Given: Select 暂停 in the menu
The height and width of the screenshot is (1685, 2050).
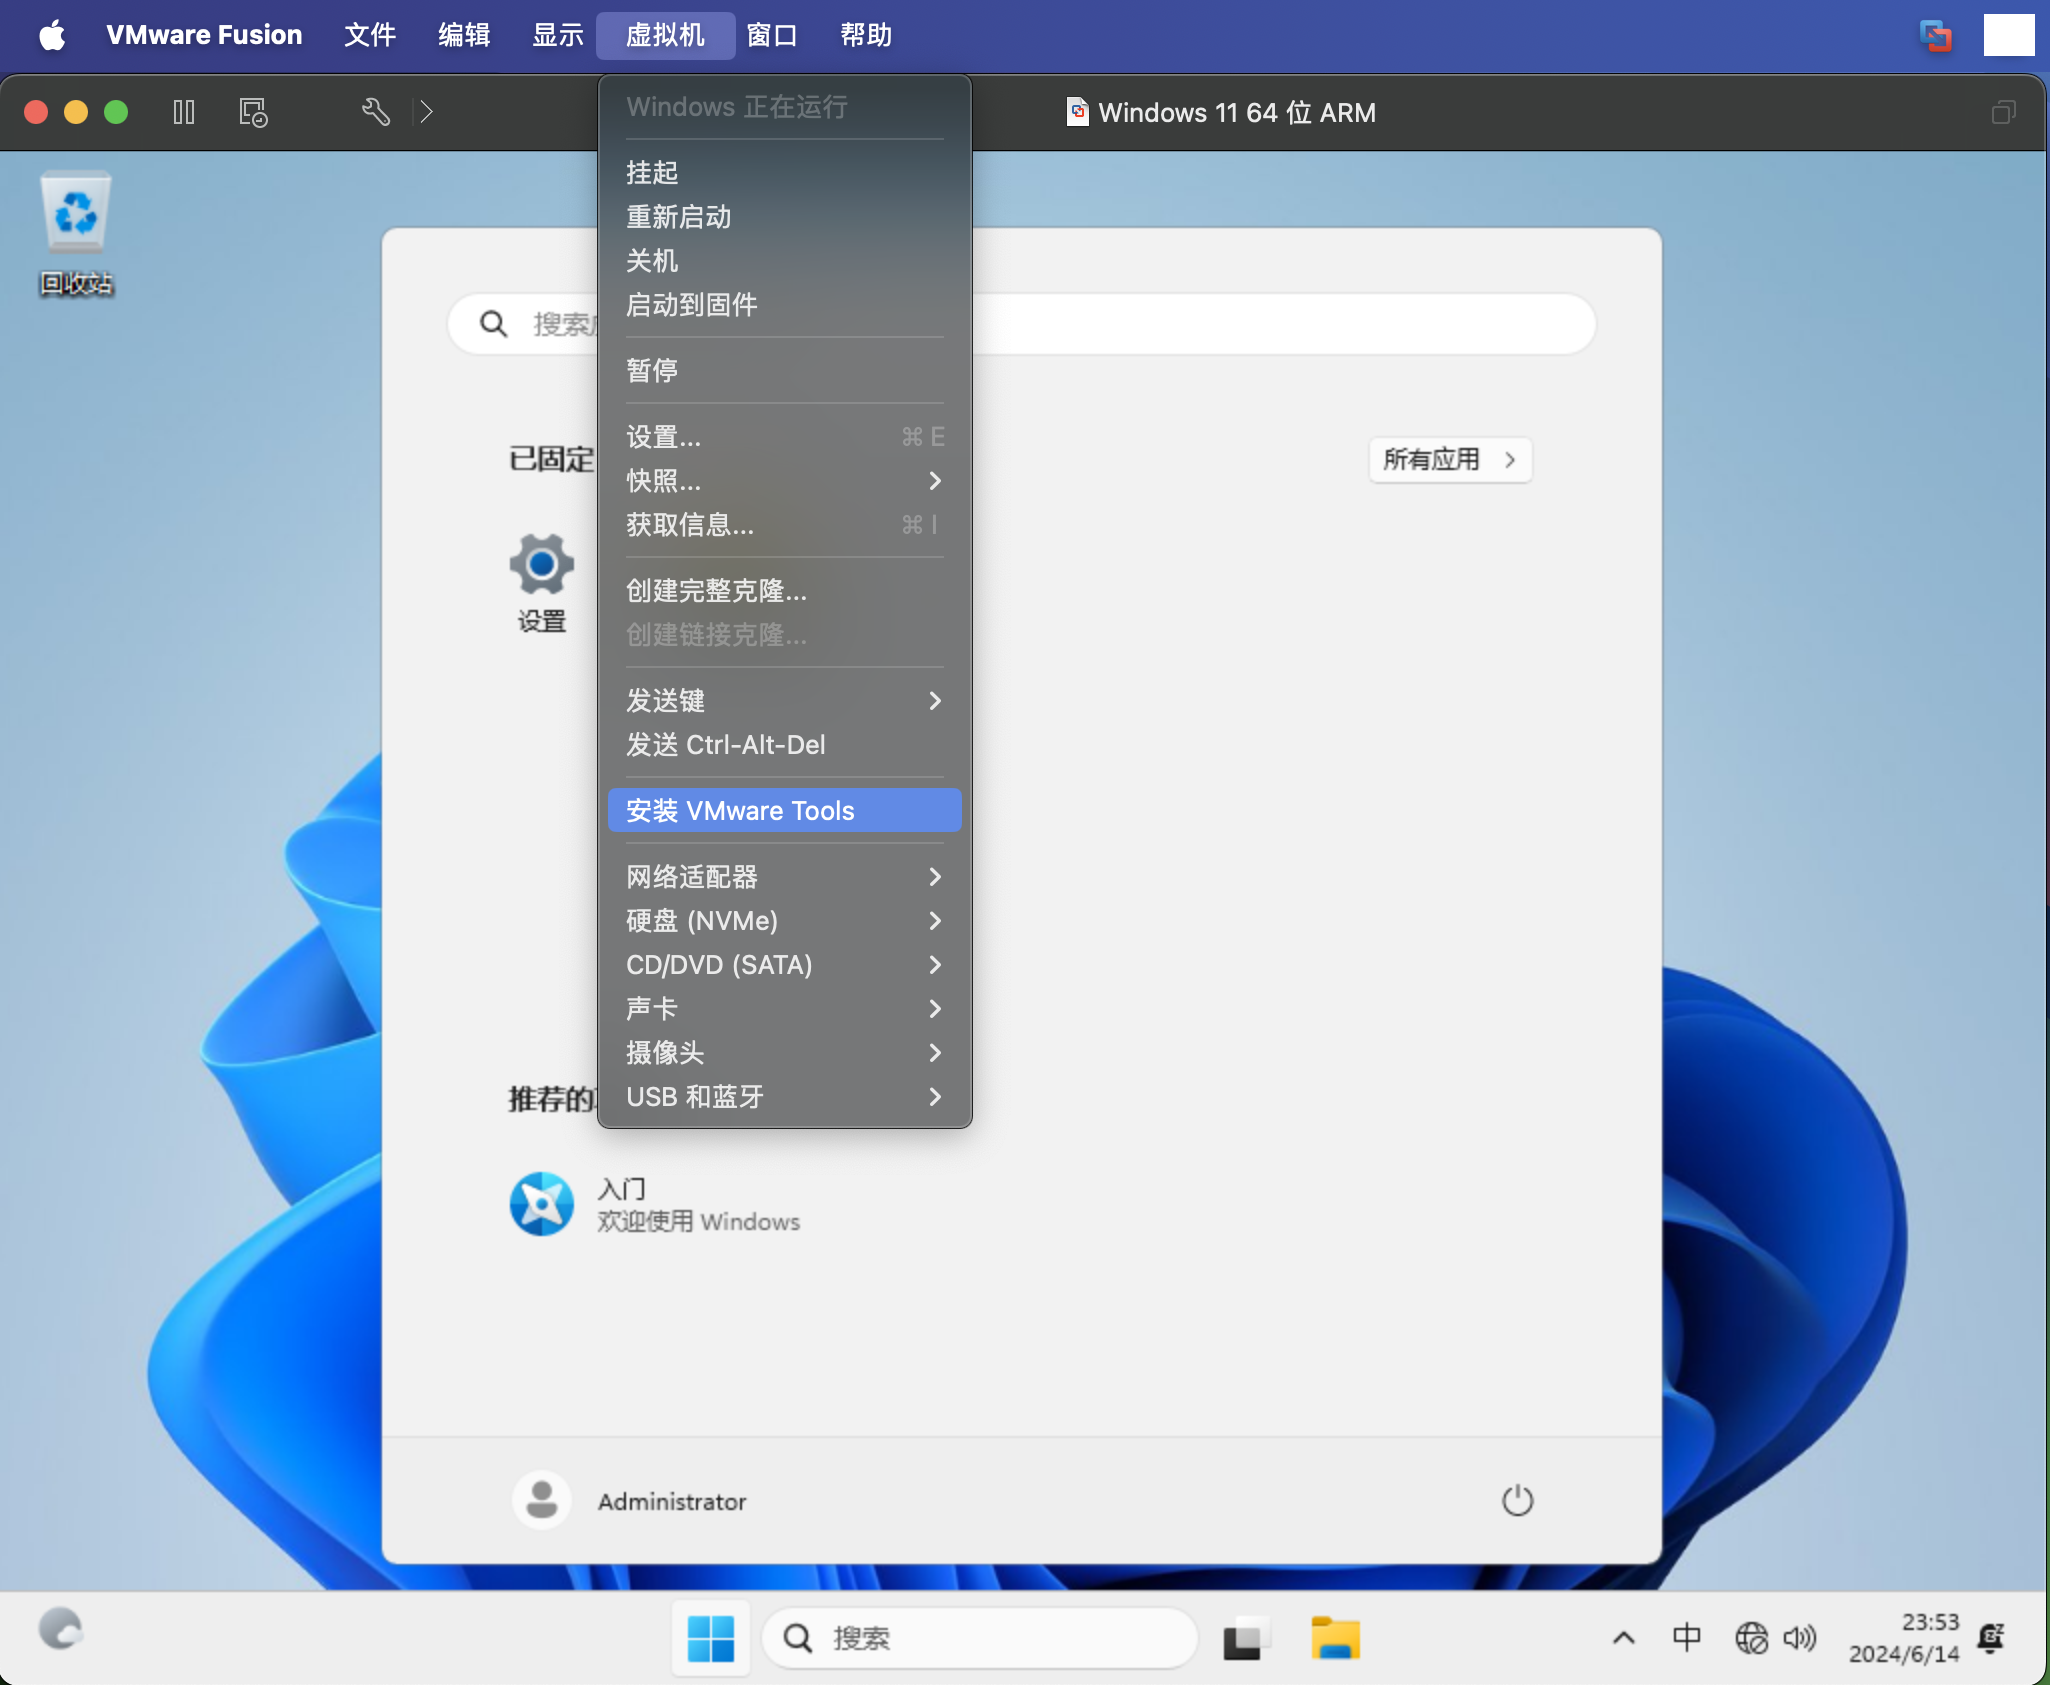Looking at the screenshot, I should 784,371.
